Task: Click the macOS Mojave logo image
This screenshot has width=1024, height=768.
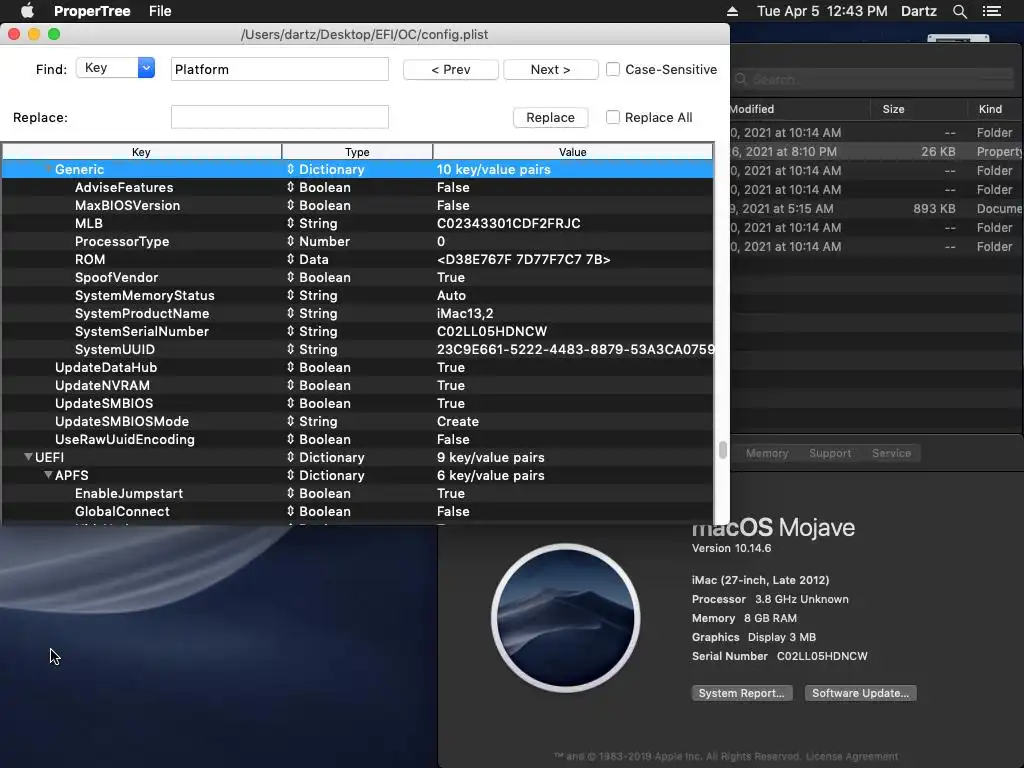Action: [566, 618]
